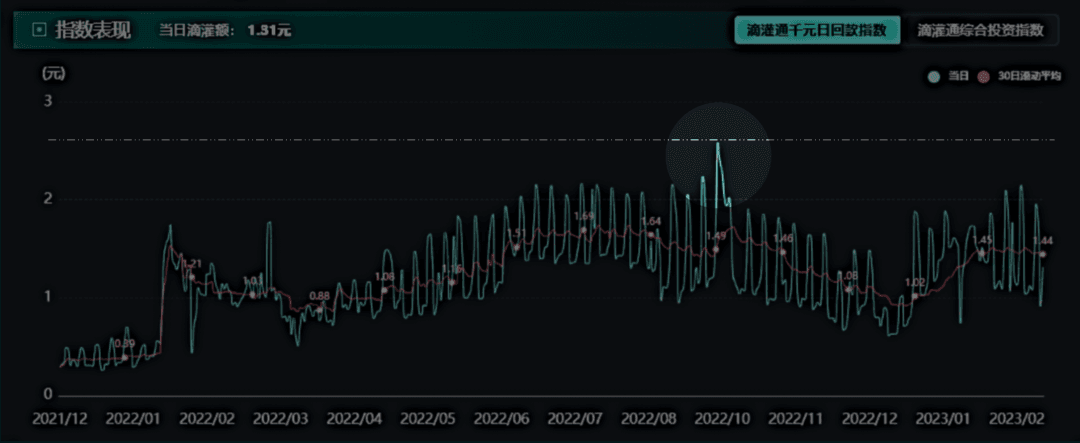Click the 1.69 data point marker
This screenshot has height=443, width=1080.
pyautogui.click(x=583, y=230)
